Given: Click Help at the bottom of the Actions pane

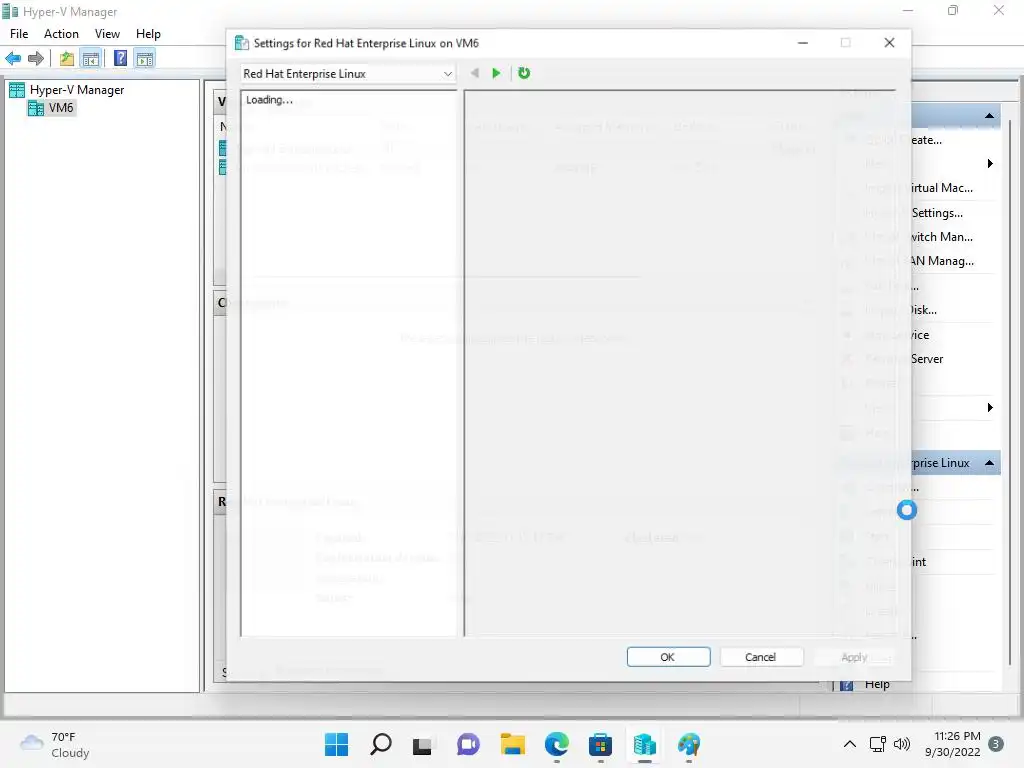Looking at the screenshot, I should point(877,684).
